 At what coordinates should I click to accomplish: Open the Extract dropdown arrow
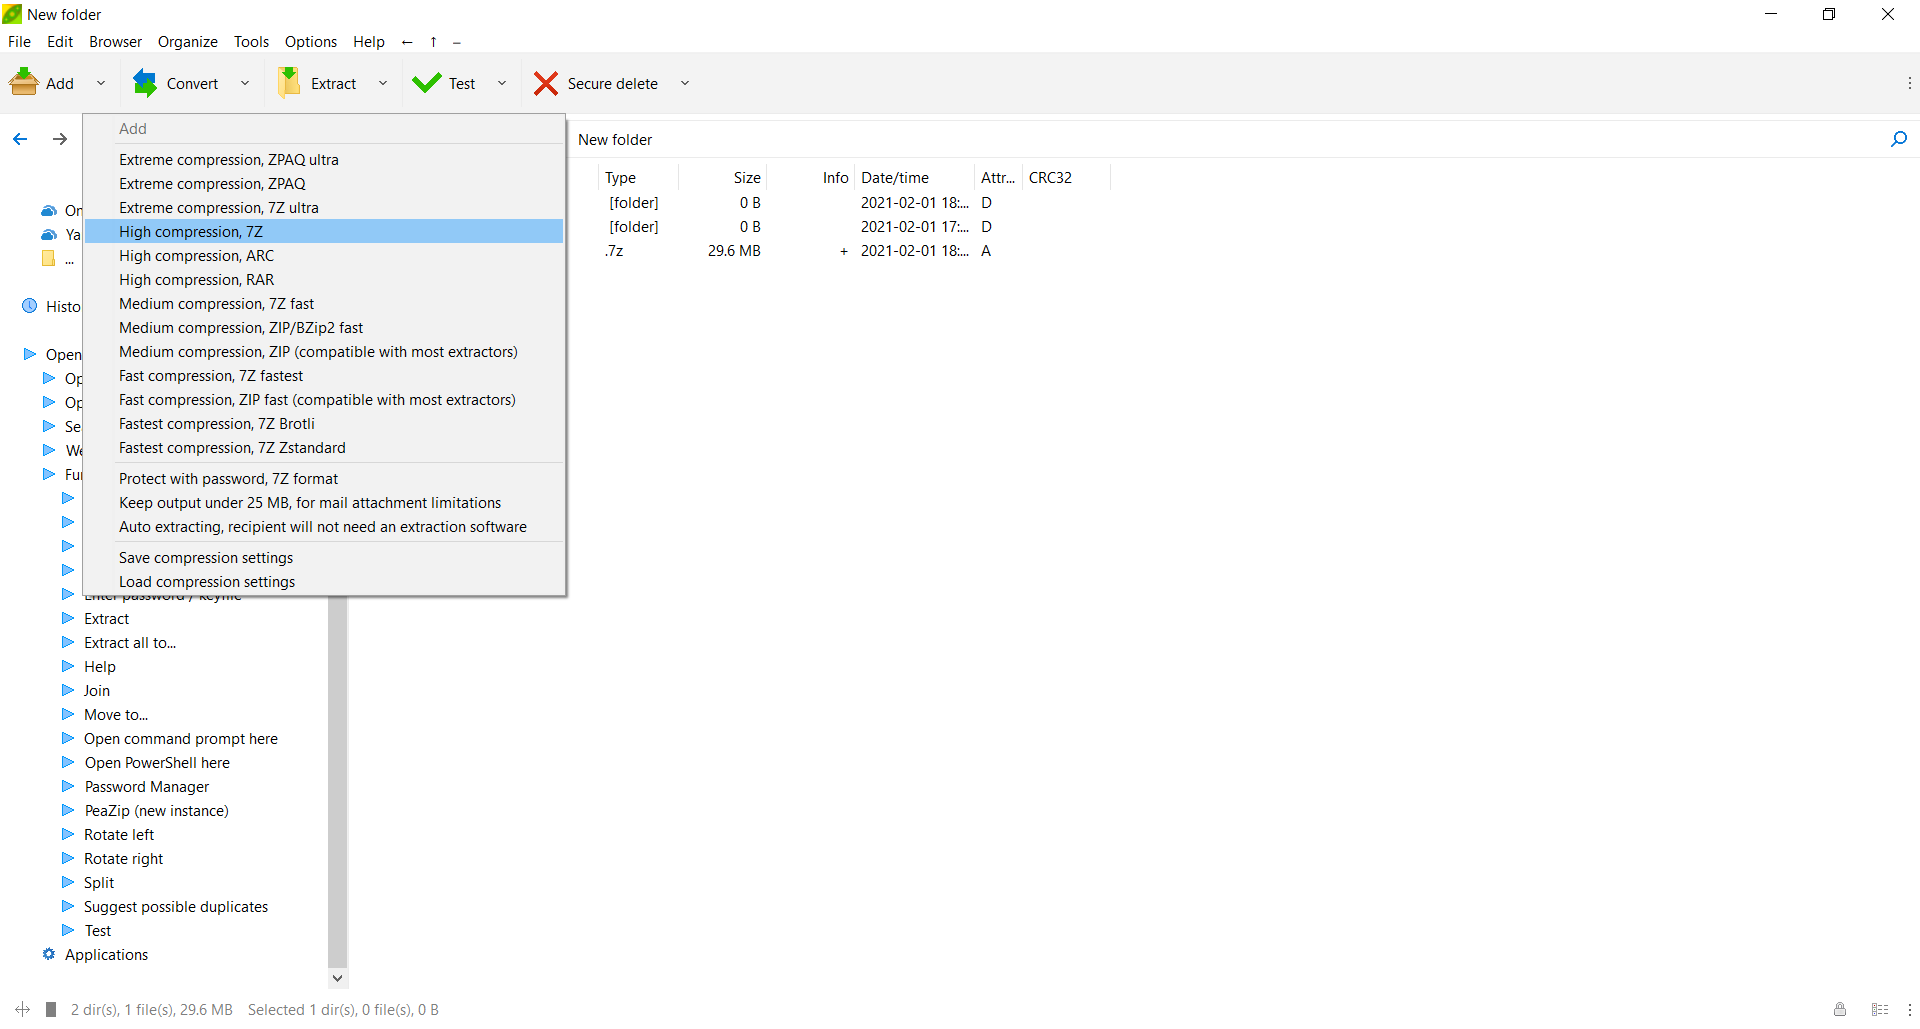[383, 83]
